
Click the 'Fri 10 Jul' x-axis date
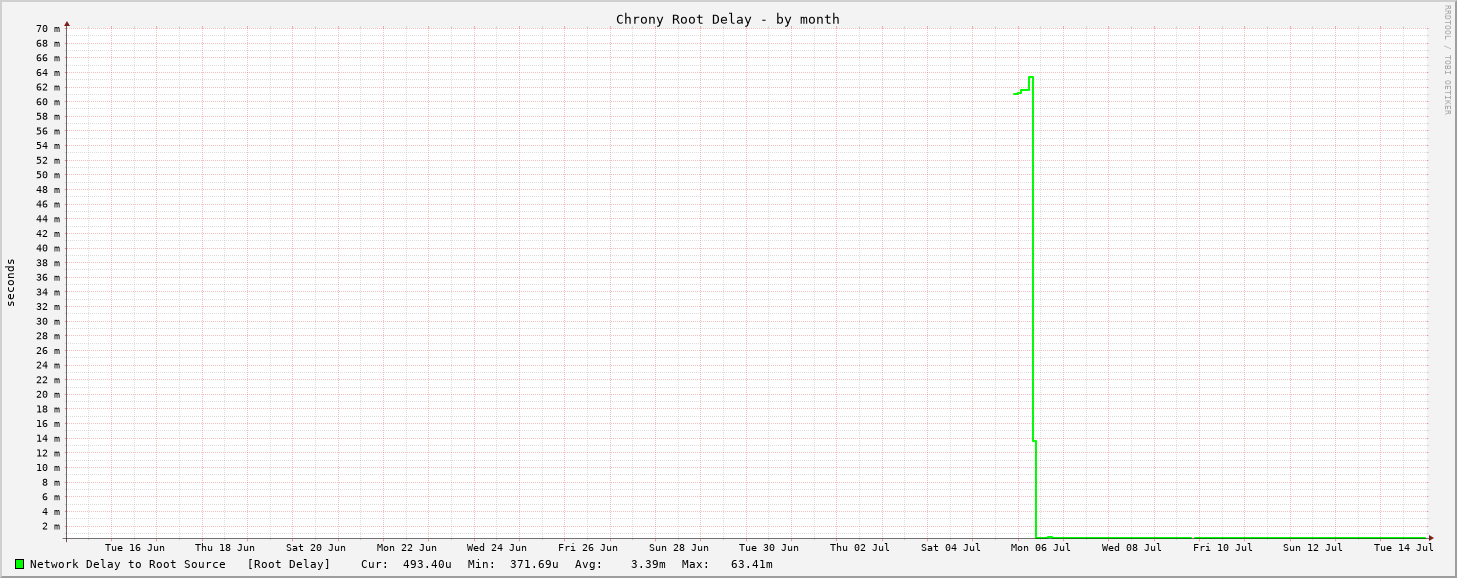click(x=1223, y=547)
